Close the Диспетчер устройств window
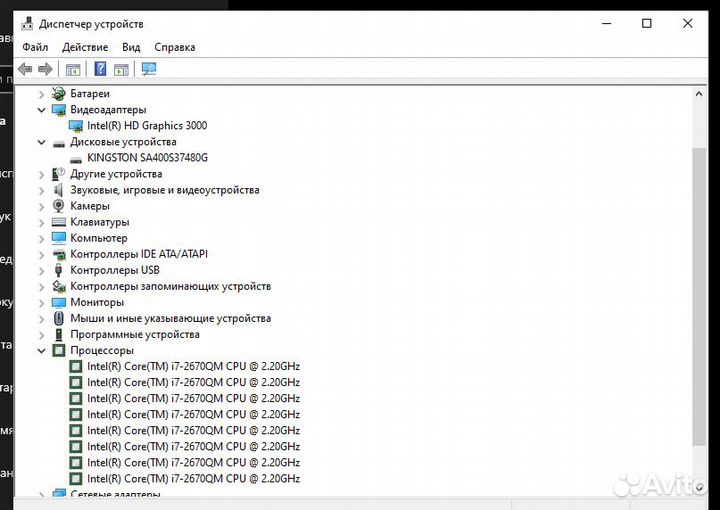 pos(687,23)
